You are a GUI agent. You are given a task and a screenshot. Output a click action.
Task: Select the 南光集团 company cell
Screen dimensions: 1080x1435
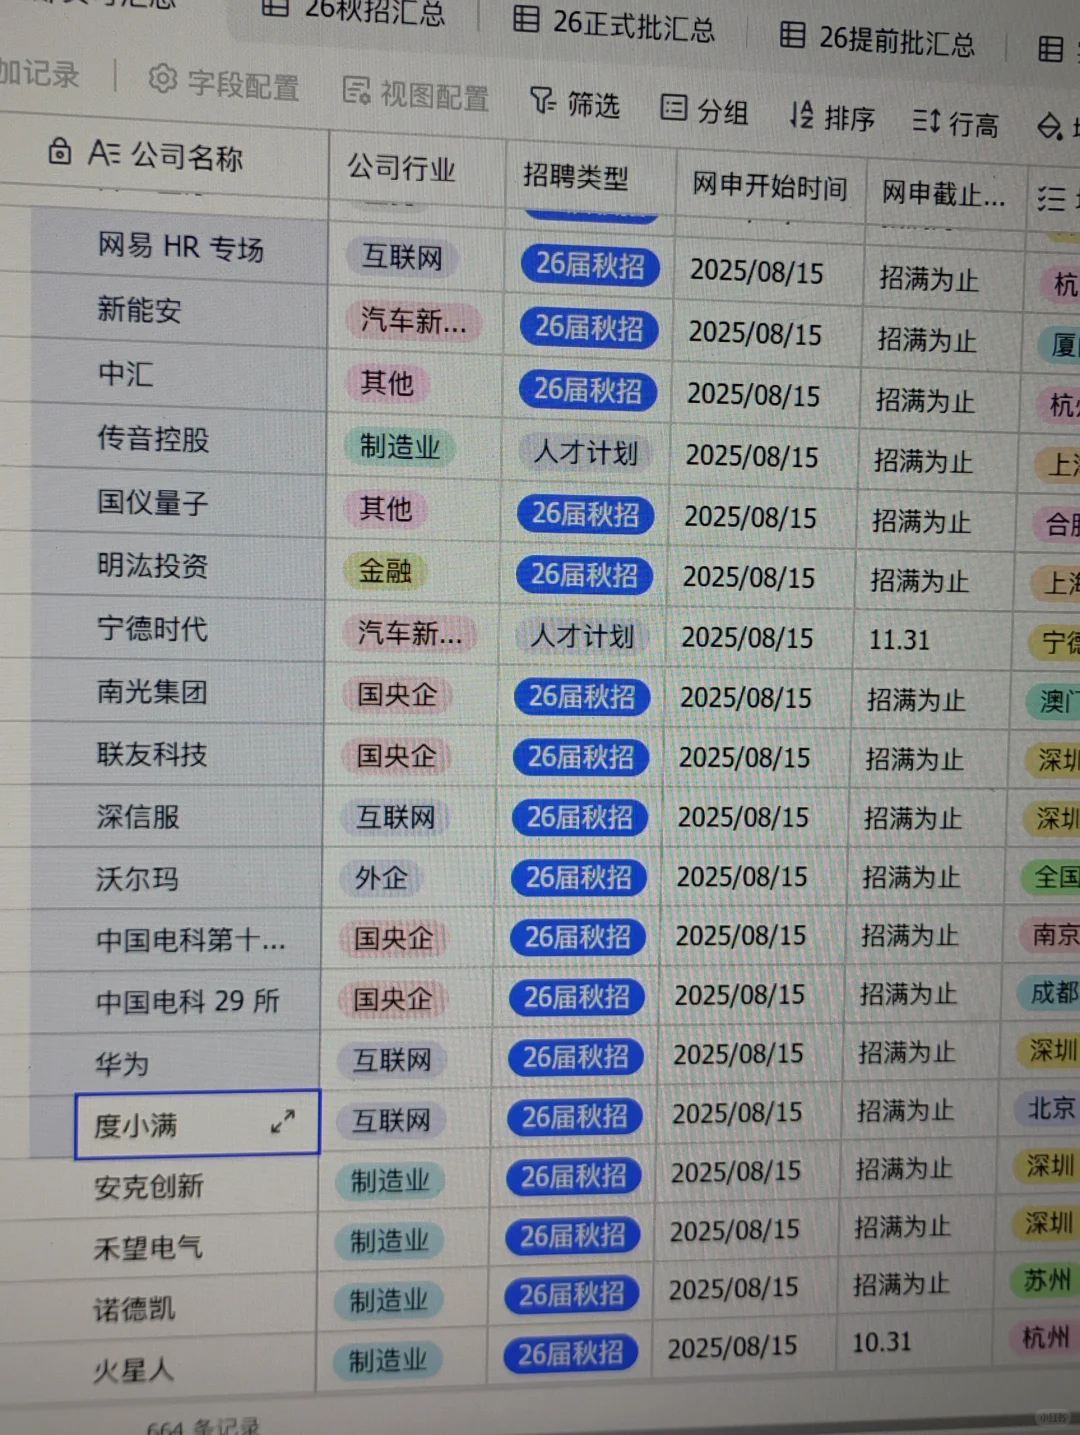[178, 691]
